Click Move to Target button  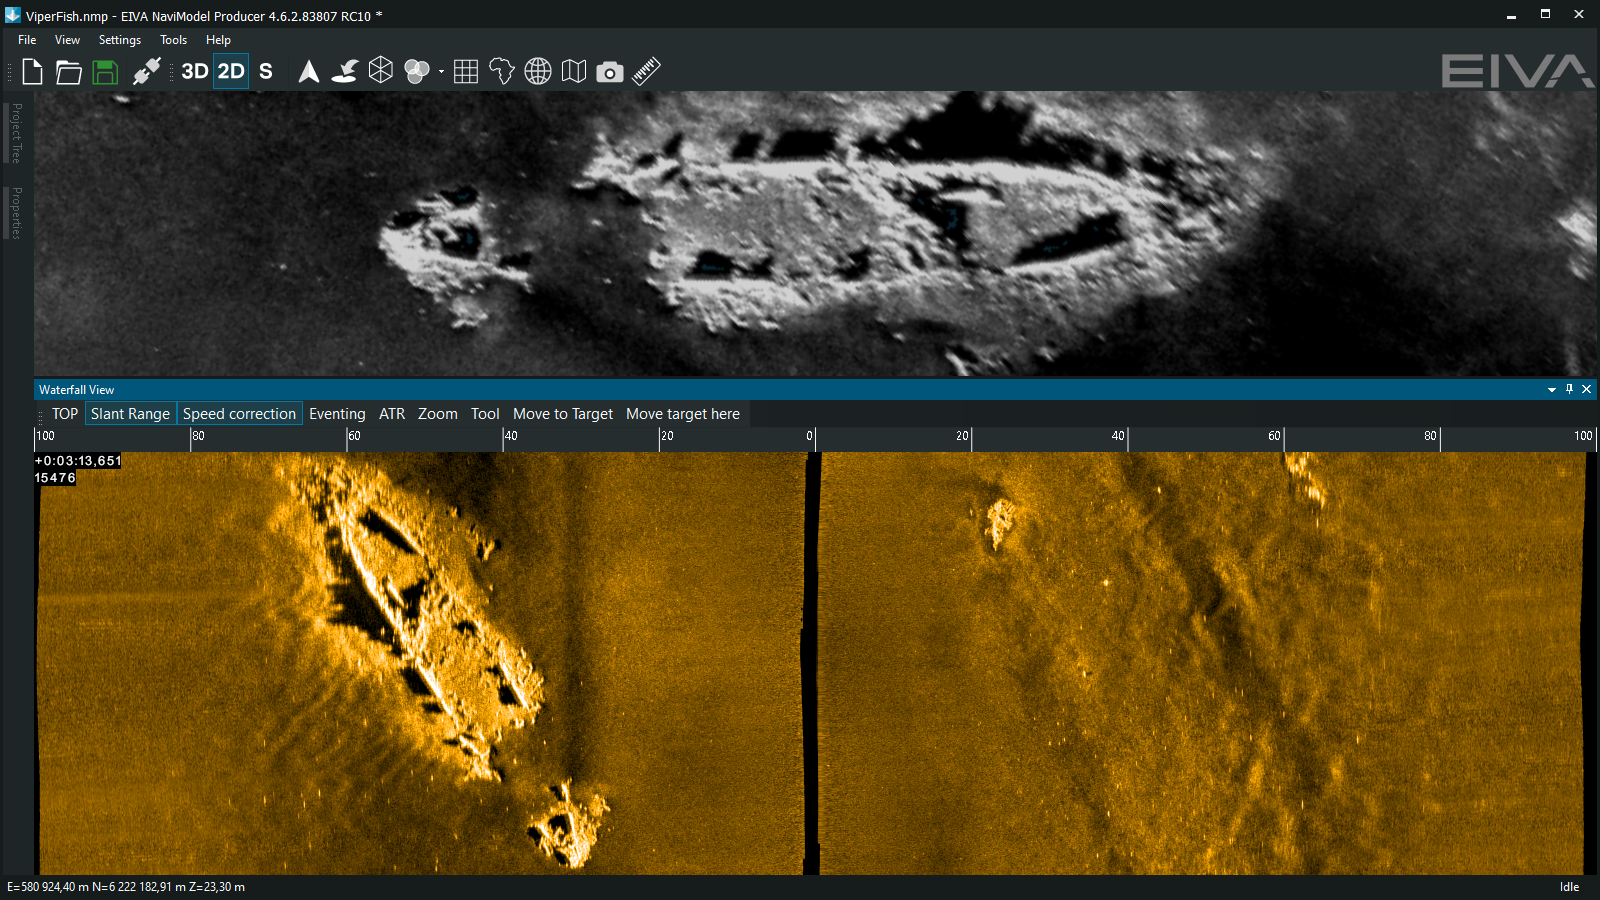(562, 414)
